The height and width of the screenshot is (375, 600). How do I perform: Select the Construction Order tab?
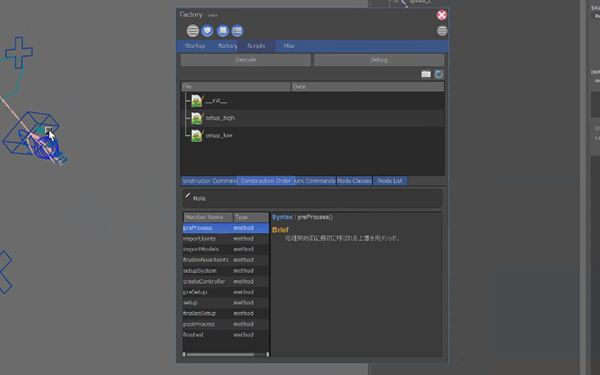pos(266,181)
